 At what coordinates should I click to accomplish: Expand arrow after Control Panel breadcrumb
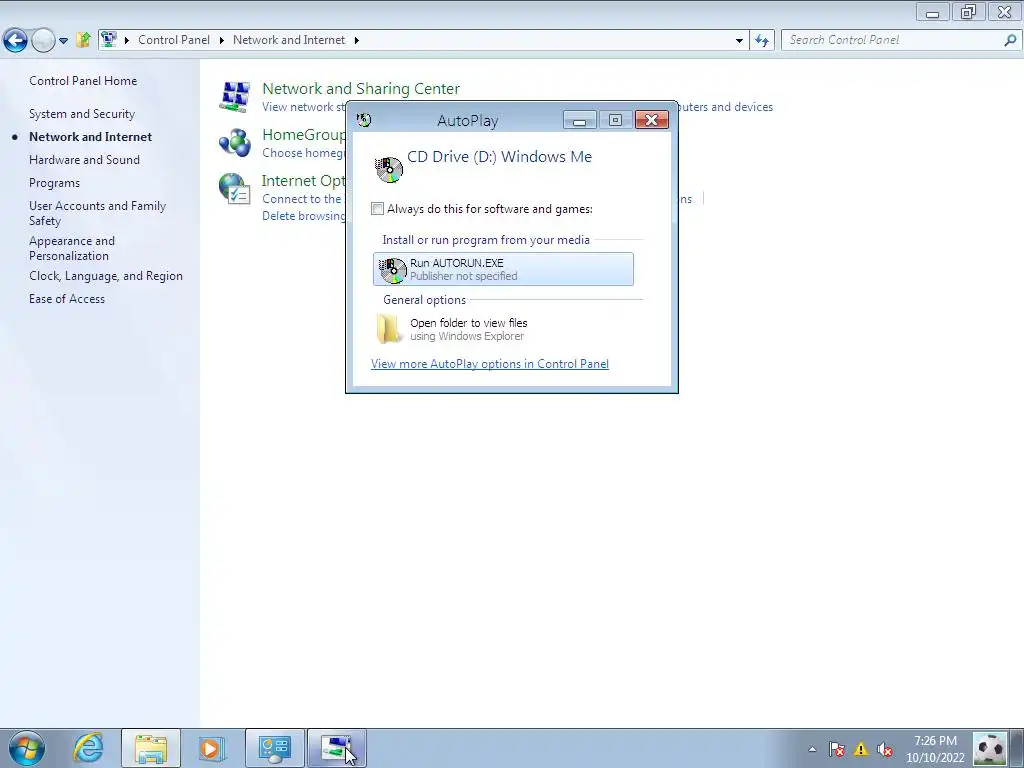pyautogui.click(x=221, y=40)
